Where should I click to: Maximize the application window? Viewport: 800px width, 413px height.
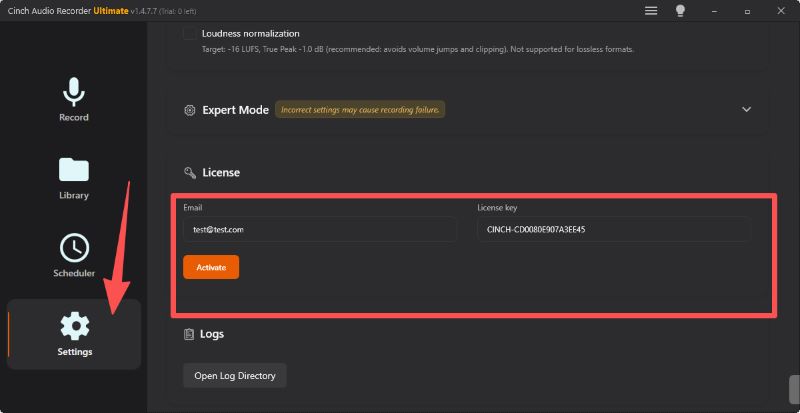[747, 10]
